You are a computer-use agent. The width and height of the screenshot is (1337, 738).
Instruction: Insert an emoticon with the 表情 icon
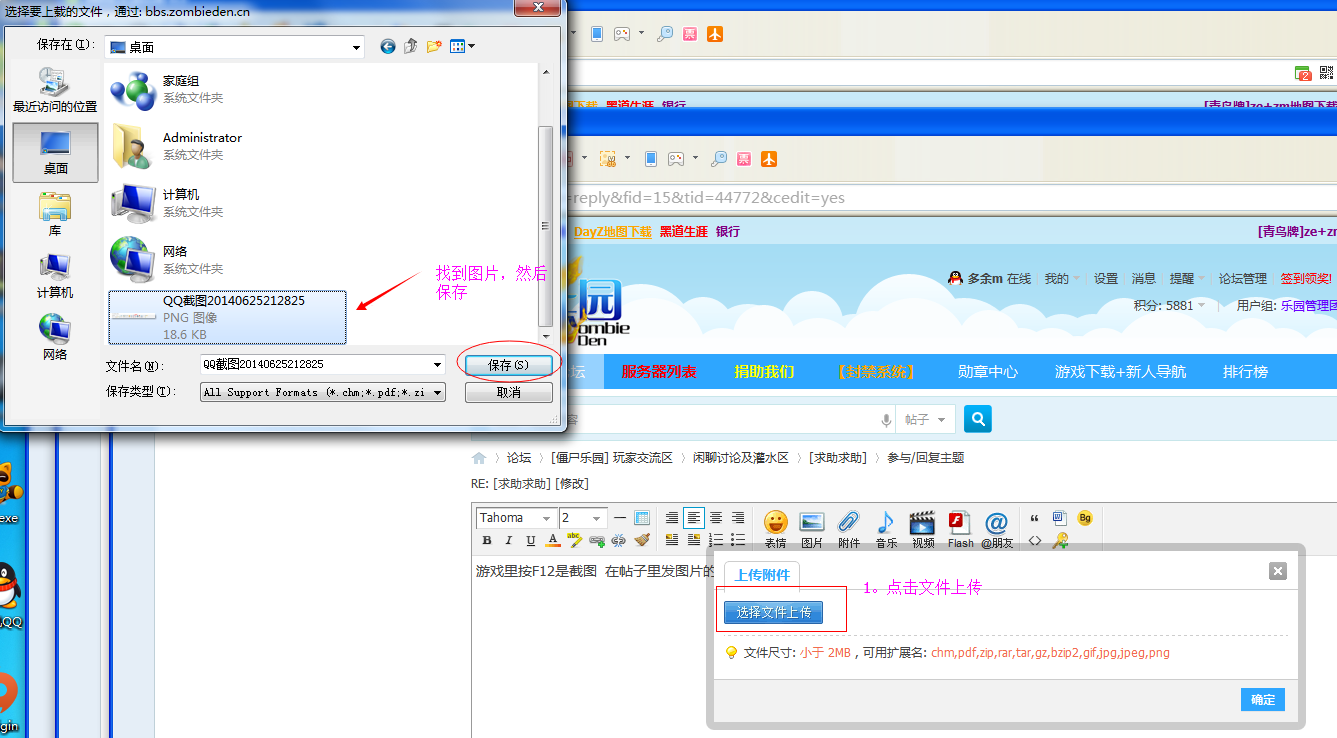click(775, 528)
